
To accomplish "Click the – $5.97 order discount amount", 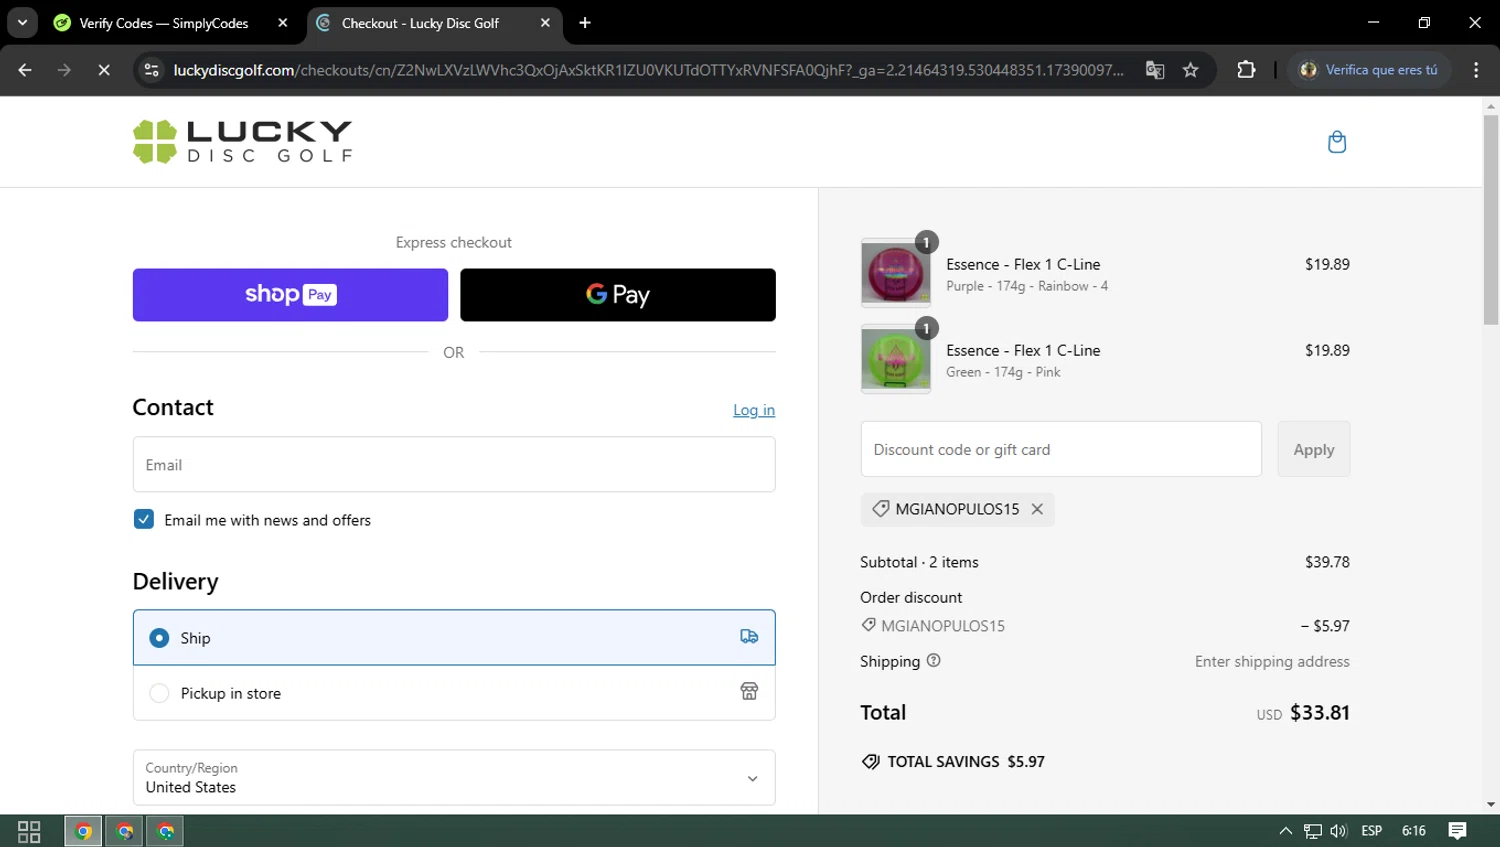I will 1325,626.
